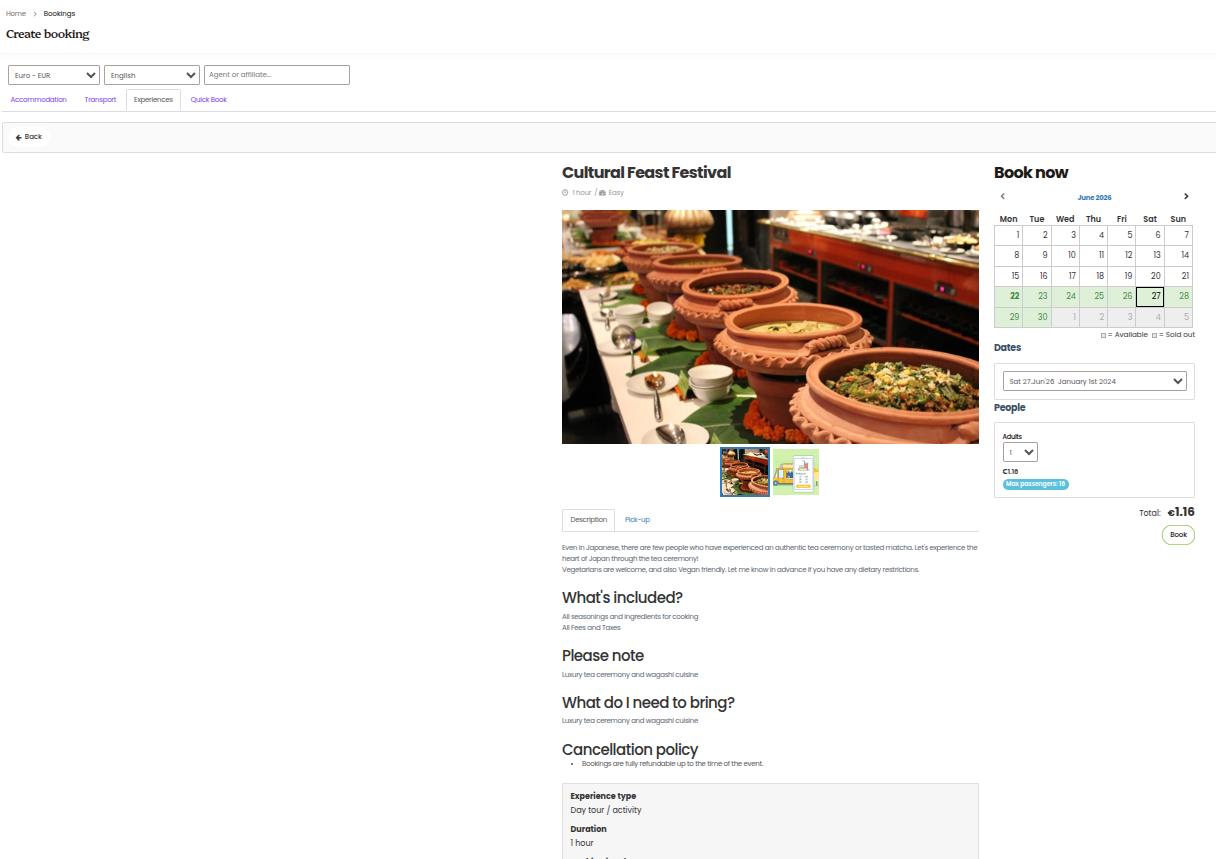Select the food pots thumbnail image
Viewport: 1216px width, 859px height.
[x=745, y=472]
